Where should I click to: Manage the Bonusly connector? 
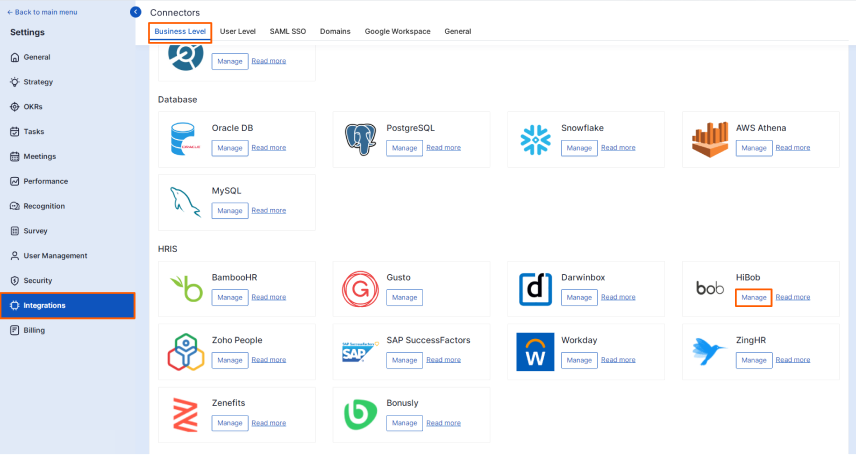coord(405,423)
